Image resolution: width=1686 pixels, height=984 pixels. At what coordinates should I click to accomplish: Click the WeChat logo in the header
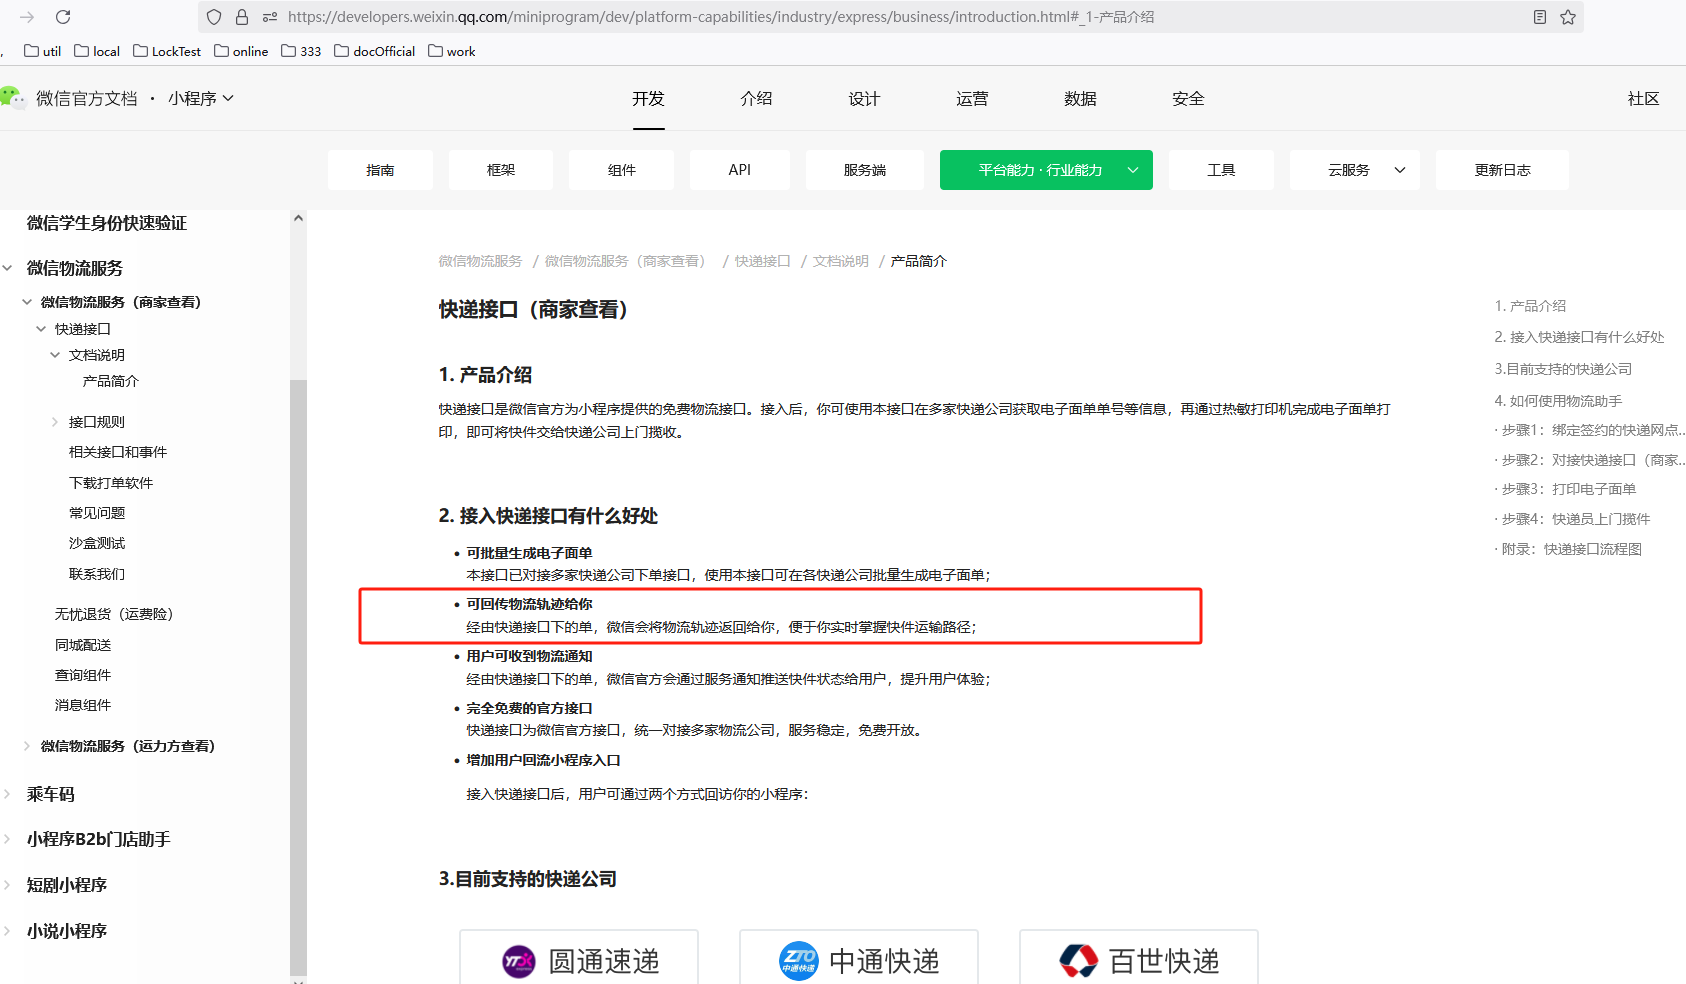(x=13, y=98)
